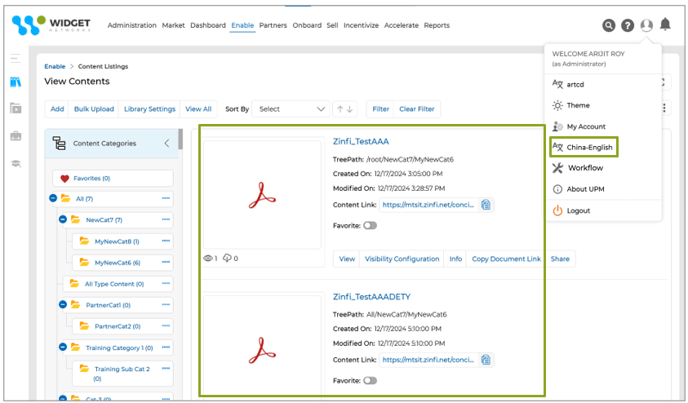
Task: Open the Sort By select dropdown
Action: (291, 109)
